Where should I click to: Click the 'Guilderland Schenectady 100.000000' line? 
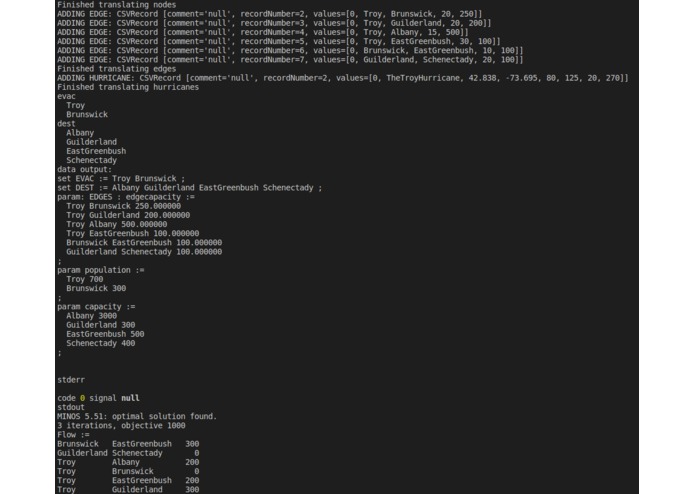144,252
